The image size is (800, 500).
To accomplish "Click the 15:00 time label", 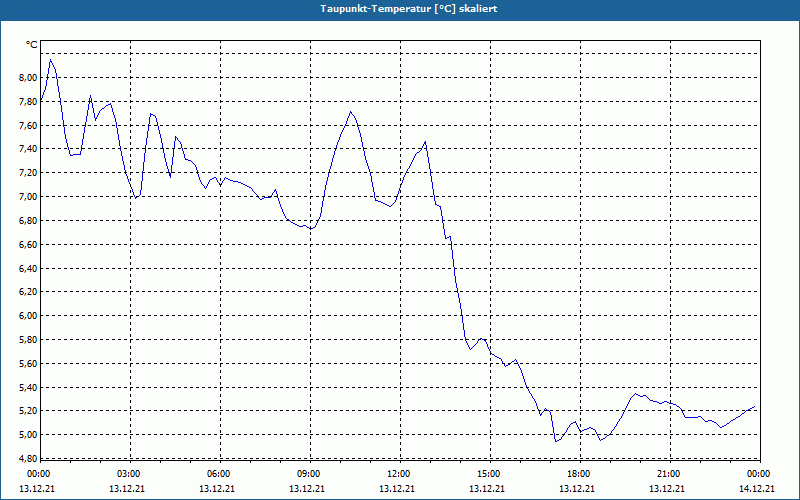I will pos(489,474).
